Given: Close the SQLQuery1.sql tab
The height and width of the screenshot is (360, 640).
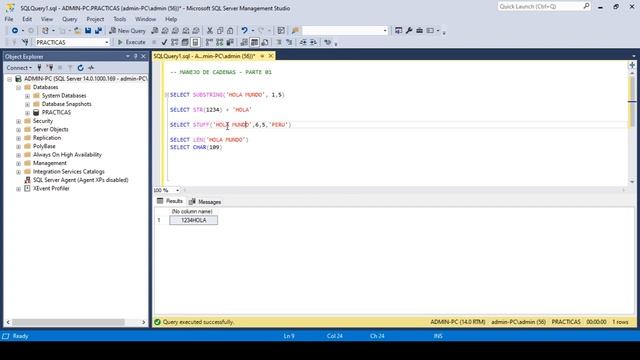Looking at the screenshot, I should coord(271,56).
